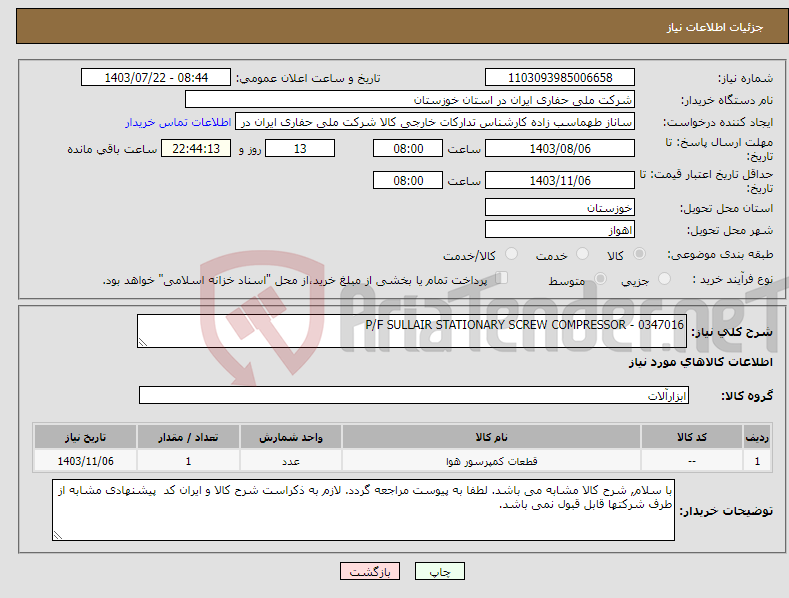Click the تاریخ نیاز column header
Screen dimensions: 789x598
click(x=86, y=437)
